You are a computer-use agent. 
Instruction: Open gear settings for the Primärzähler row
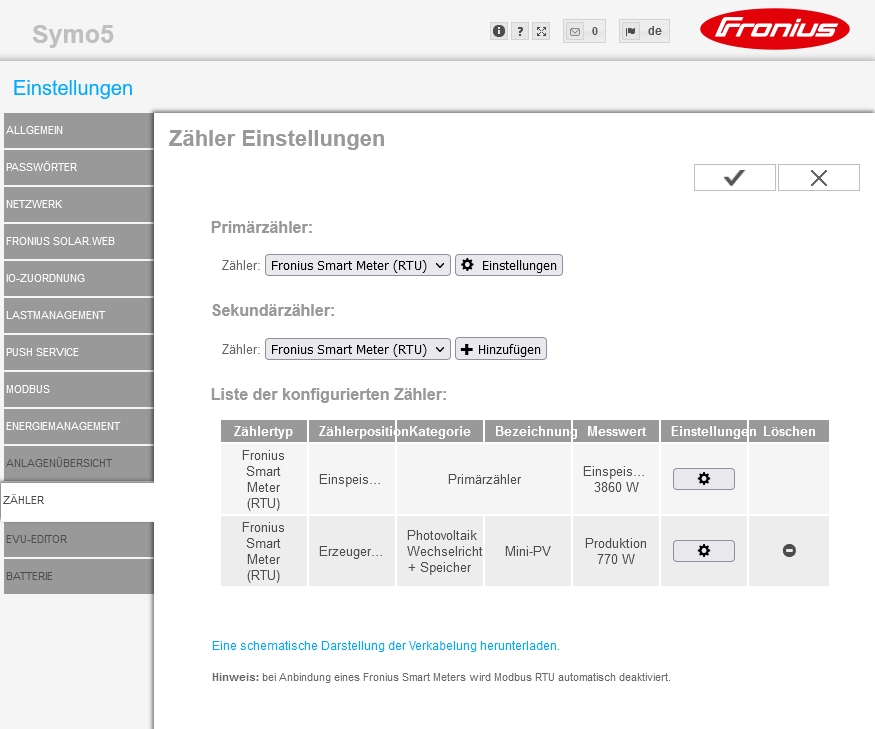(704, 479)
